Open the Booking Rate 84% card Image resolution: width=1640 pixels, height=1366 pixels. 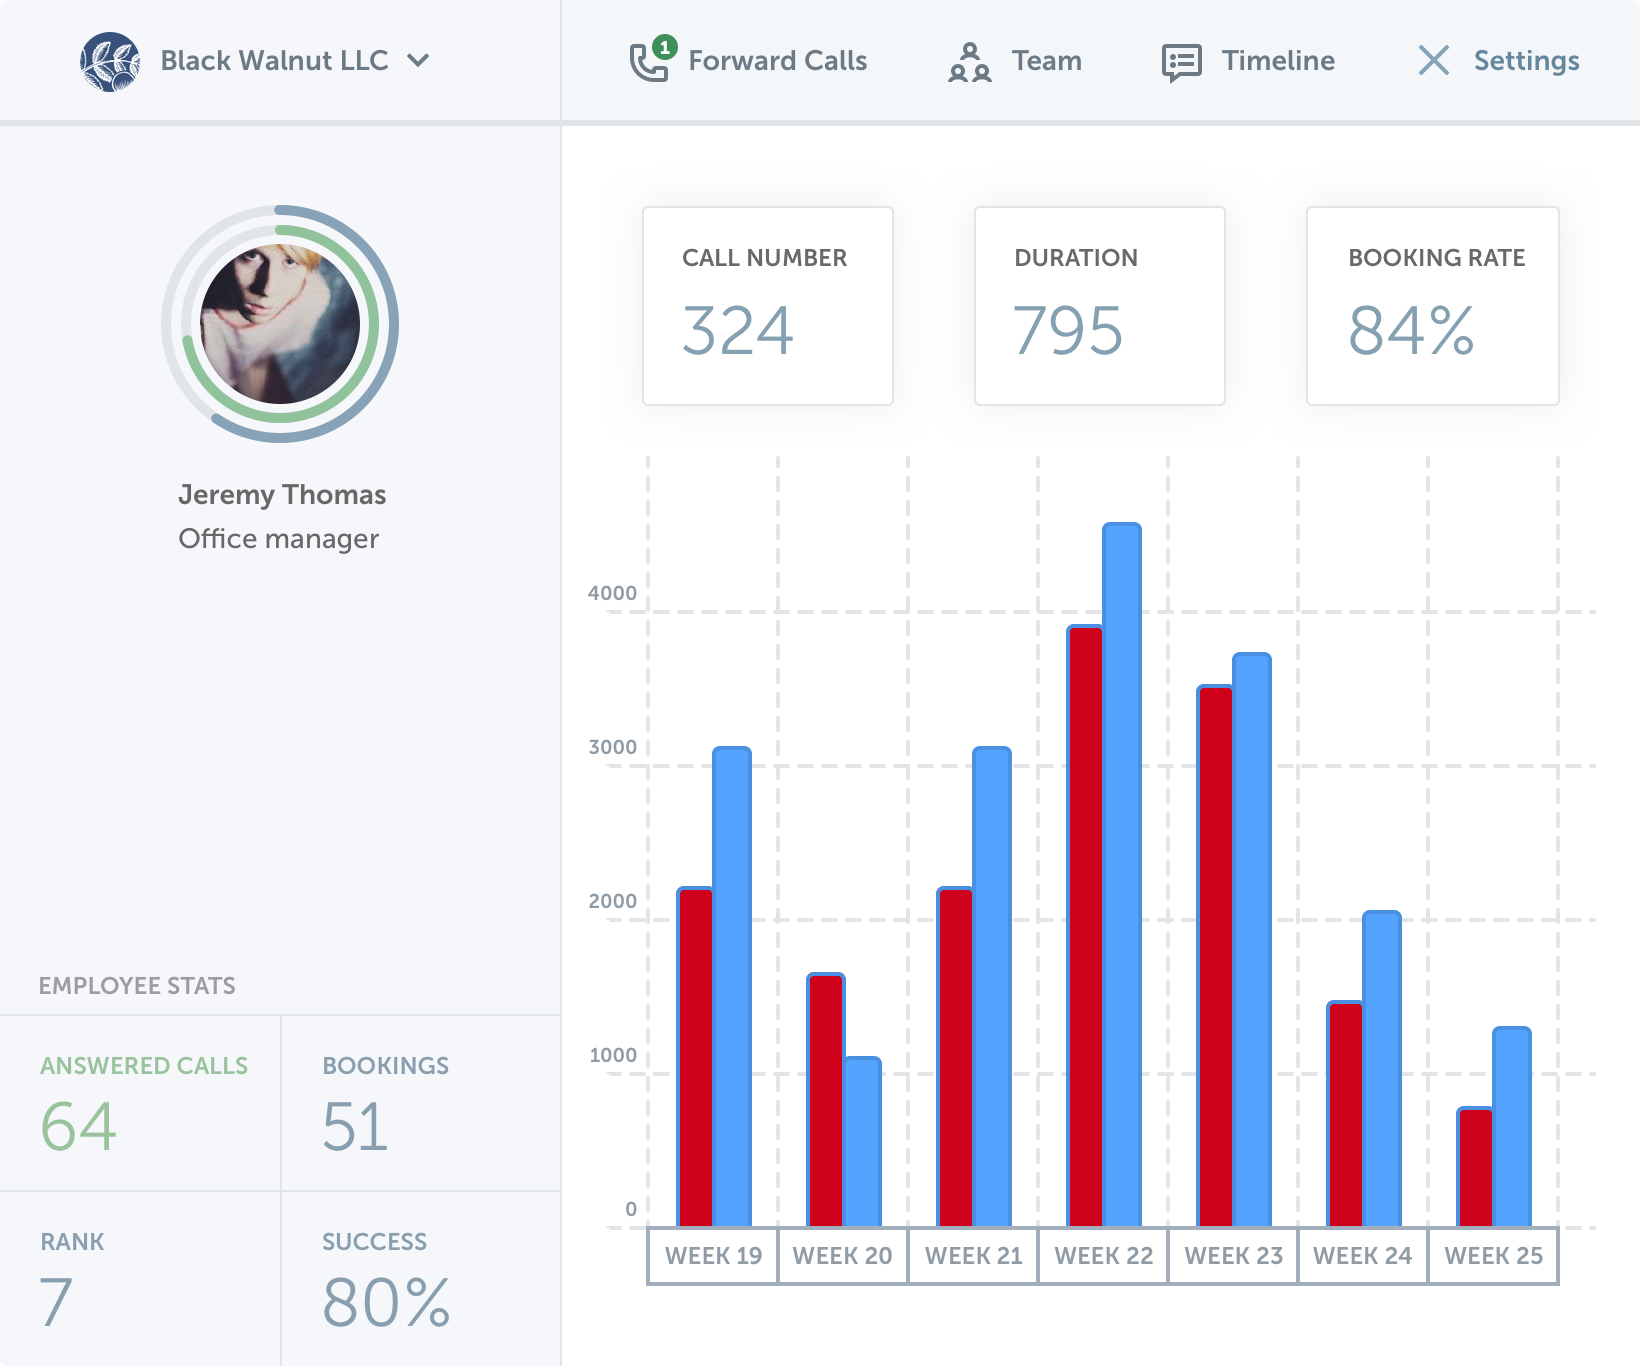(x=1433, y=306)
